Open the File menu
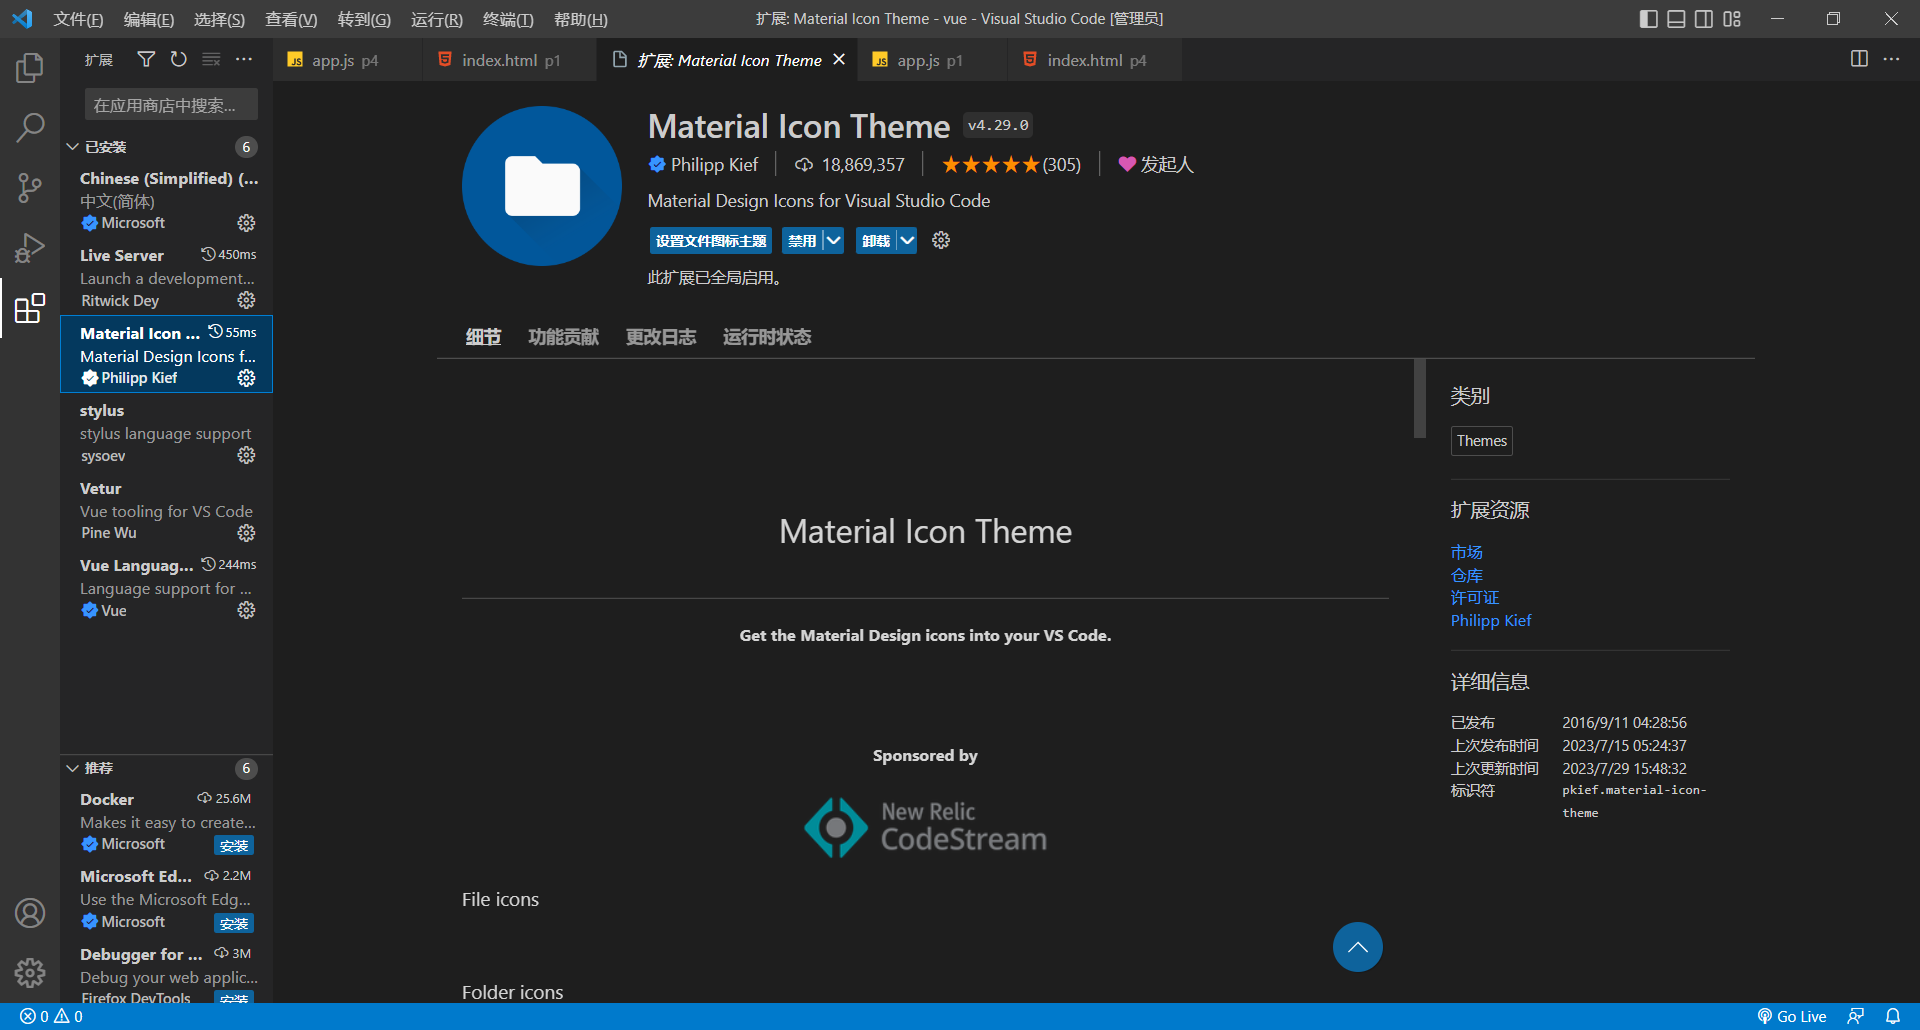This screenshot has height=1030, width=1920. click(x=78, y=19)
